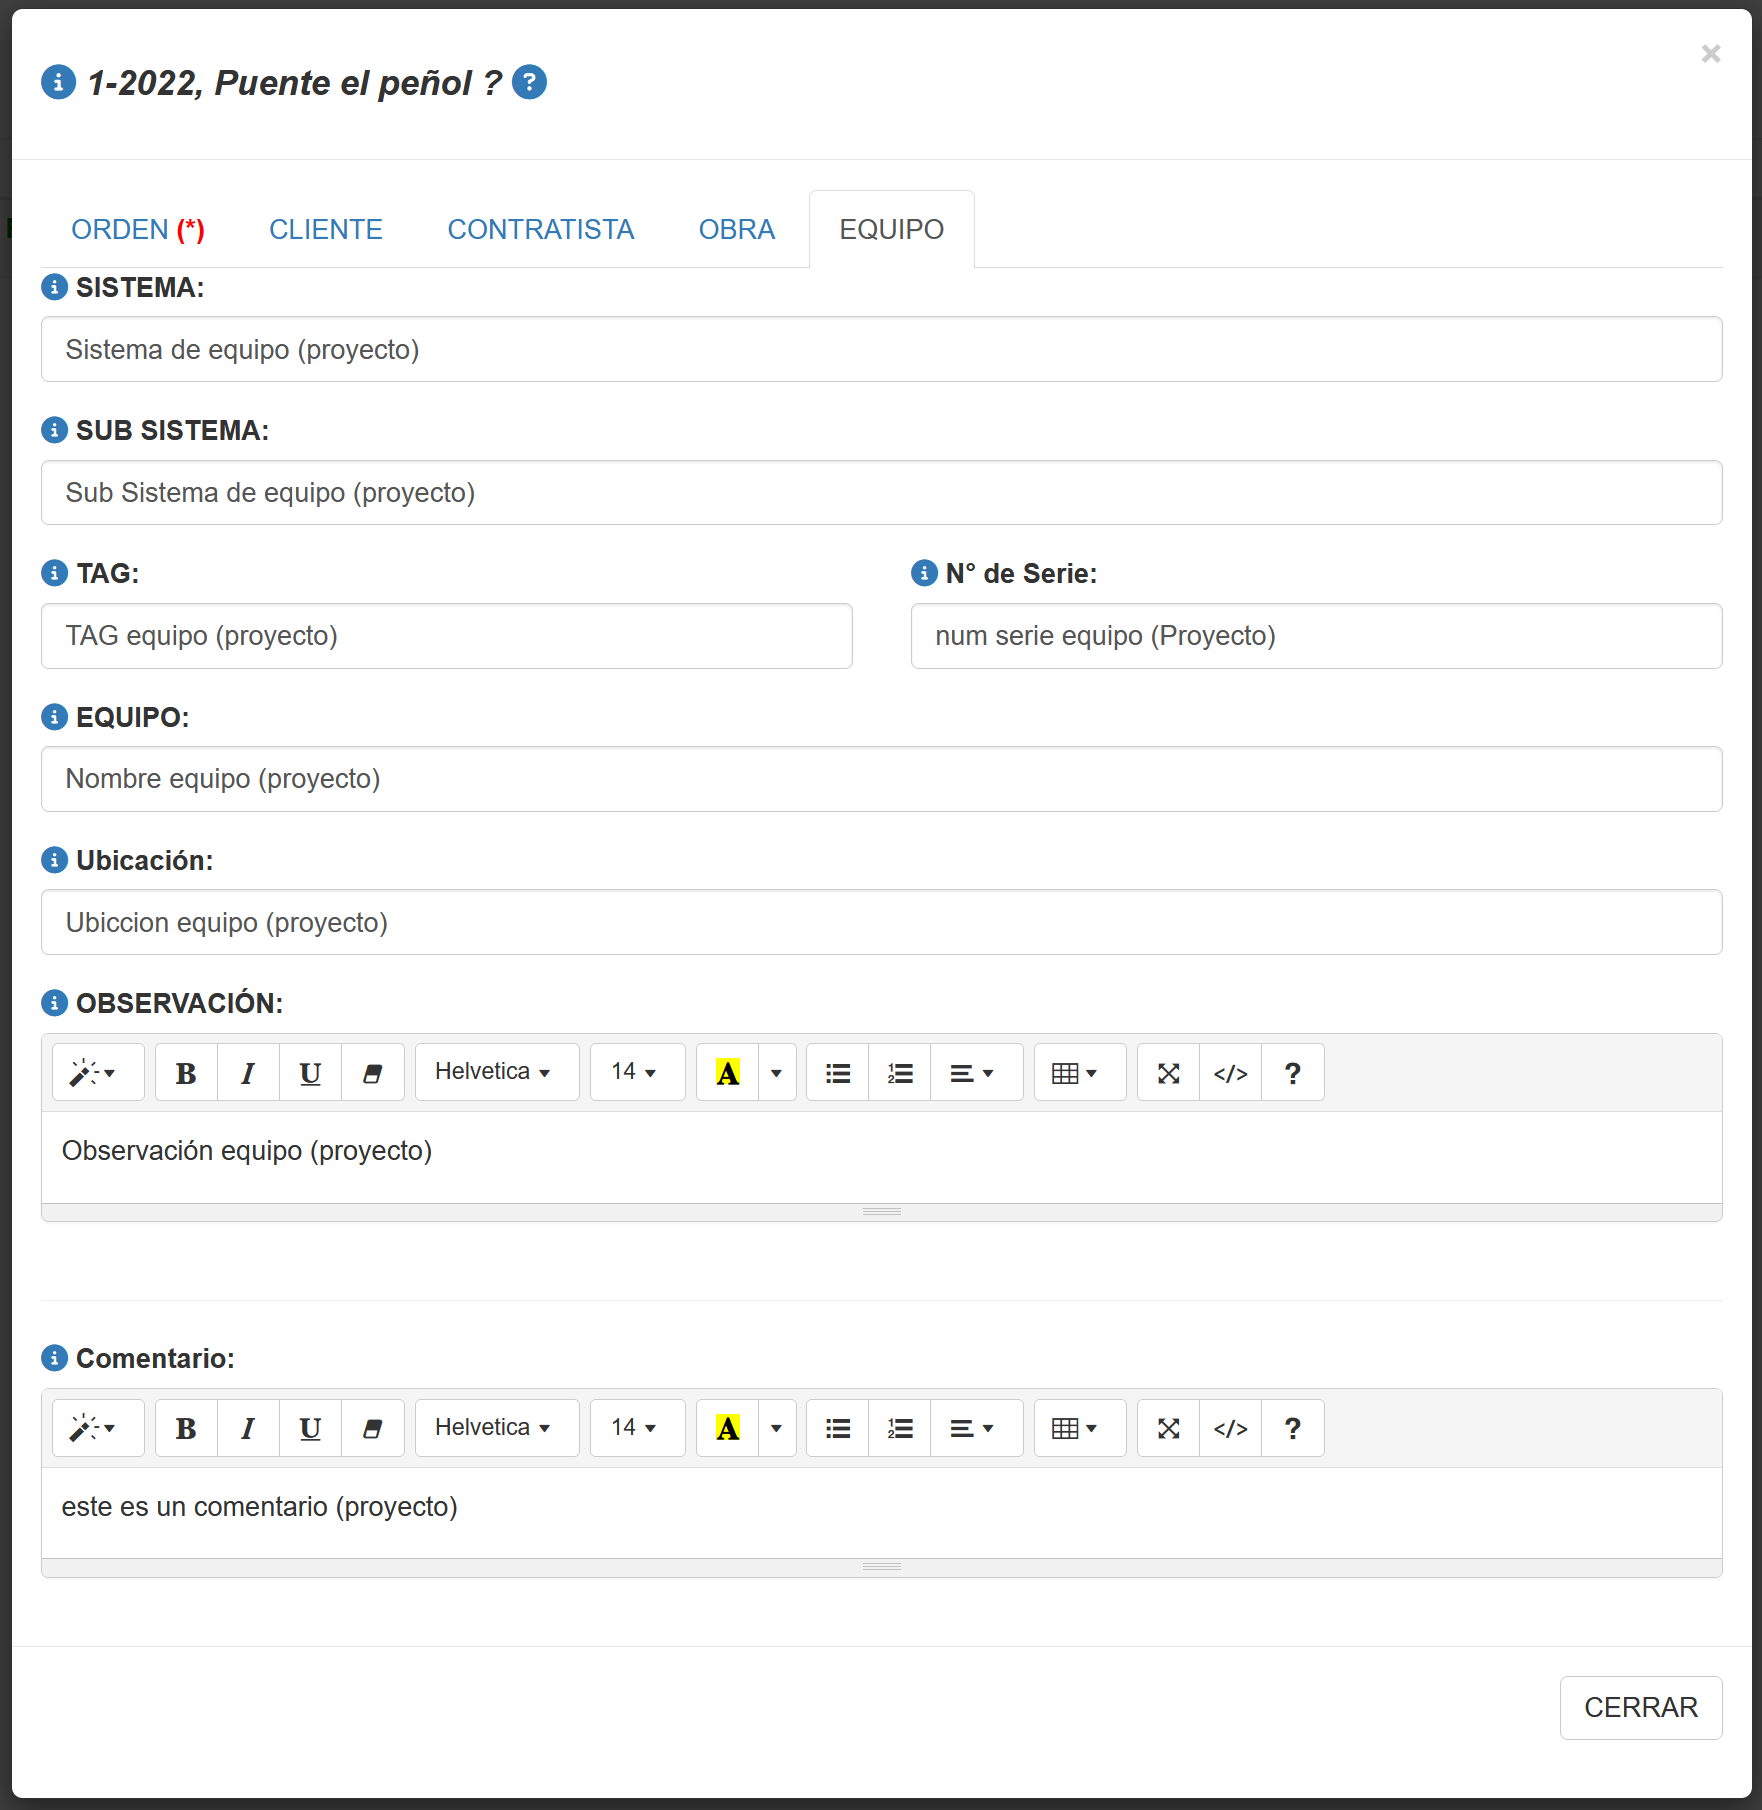Viewport: 1762px width, 1810px height.
Task: Click the TAG input field
Action: pyautogui.click(x=446, y=636)
